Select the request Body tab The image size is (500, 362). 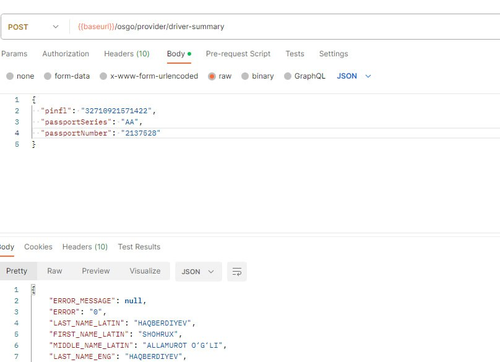tap(179, 54)
